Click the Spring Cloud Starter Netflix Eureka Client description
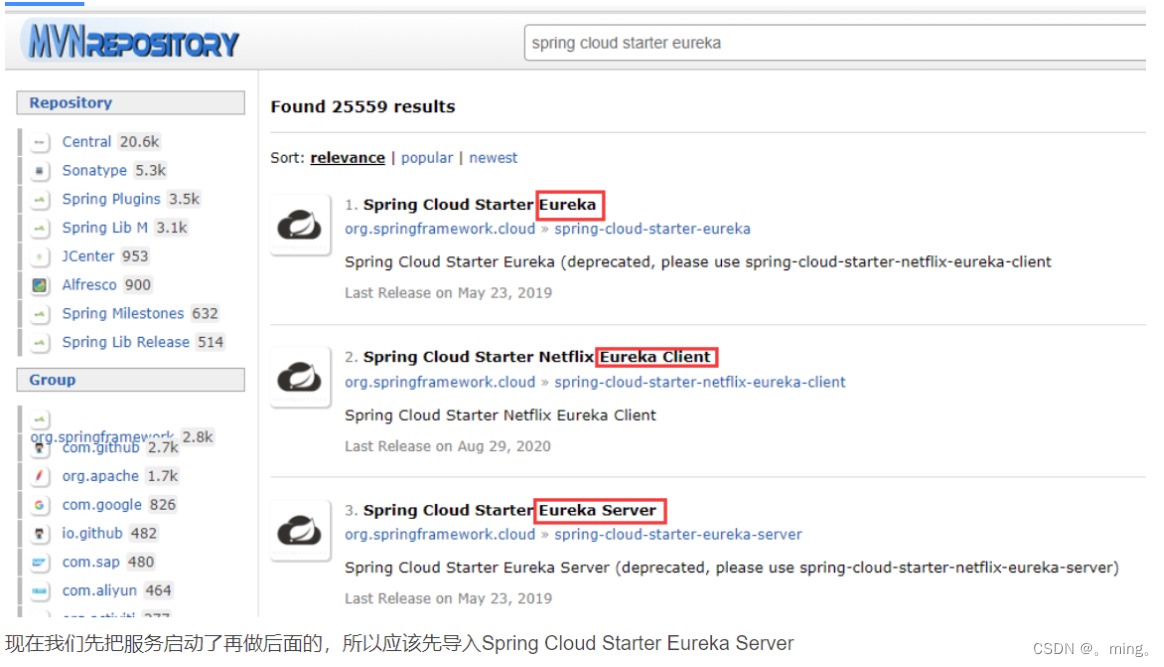 tap(500, 415)
